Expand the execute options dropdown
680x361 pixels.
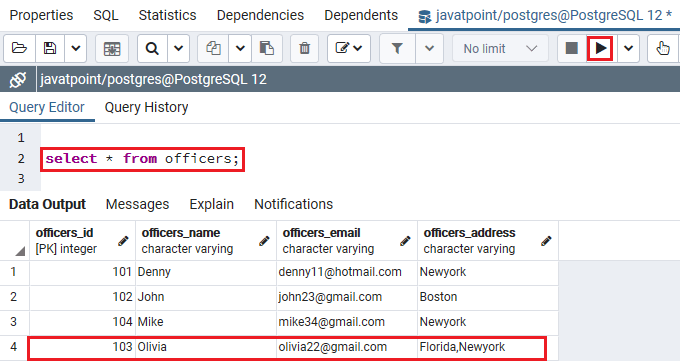tap(628, 48)
